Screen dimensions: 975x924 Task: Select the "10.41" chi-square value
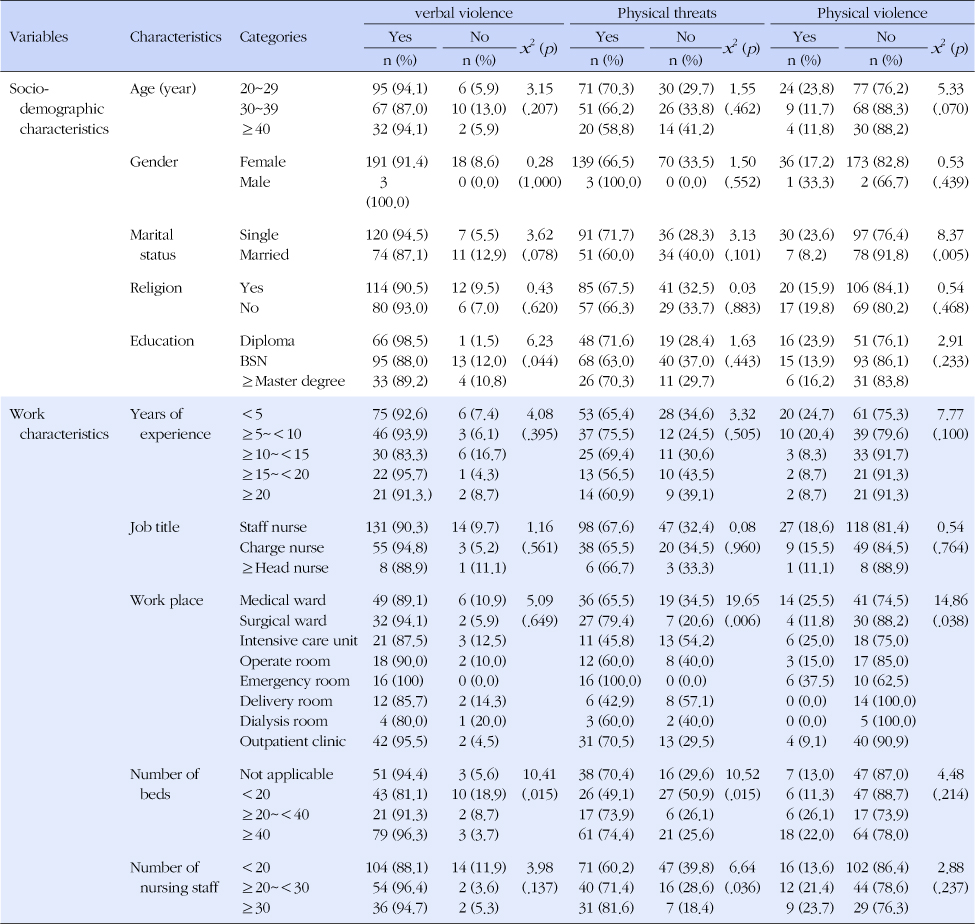540,775
